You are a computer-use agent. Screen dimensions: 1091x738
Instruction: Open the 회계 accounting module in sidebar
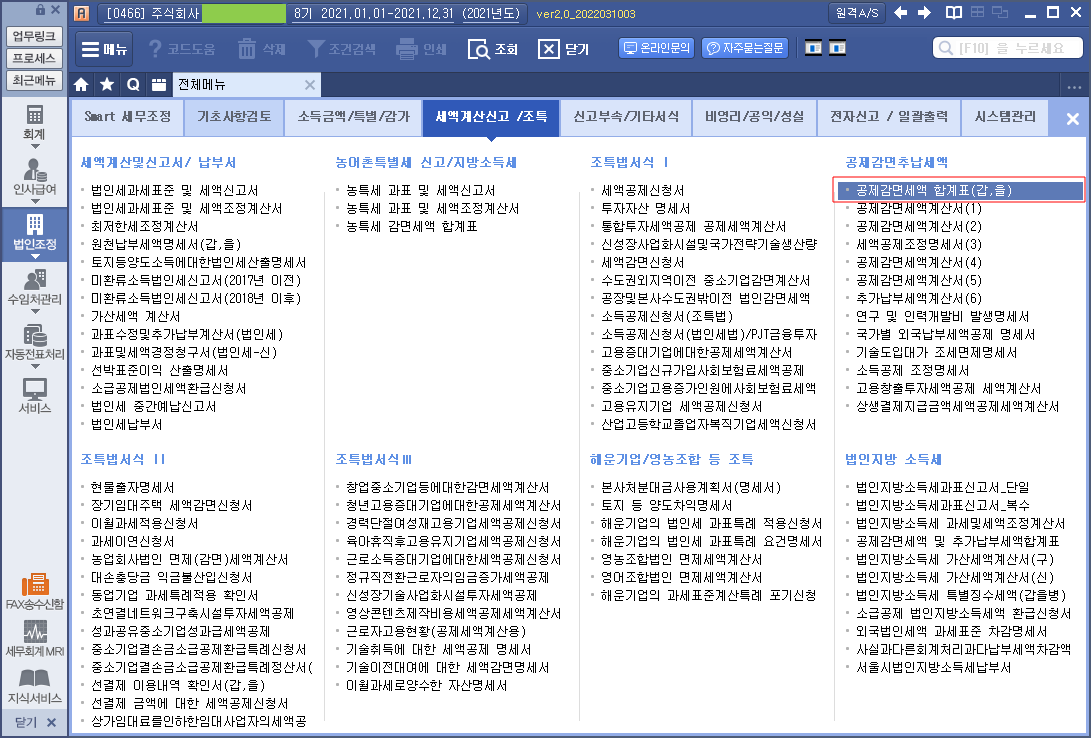point(34,121)
